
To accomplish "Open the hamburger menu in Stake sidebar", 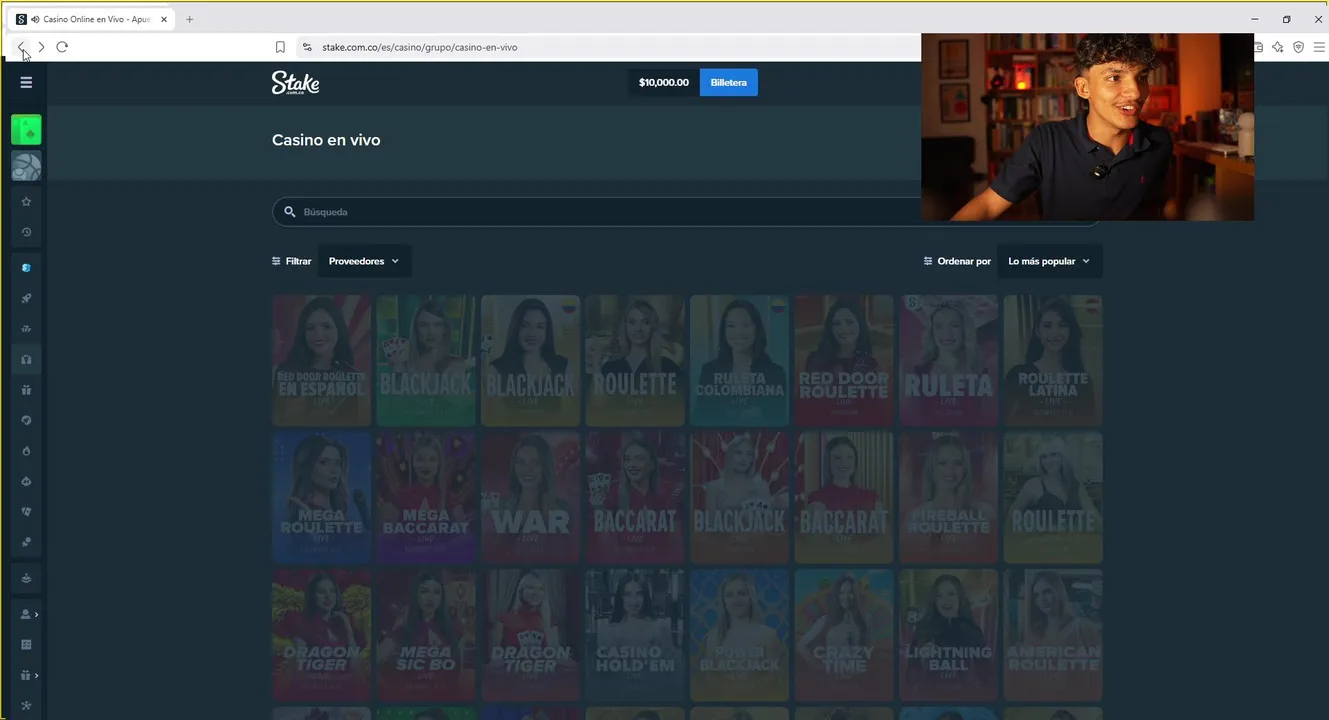I will [26, 82].
